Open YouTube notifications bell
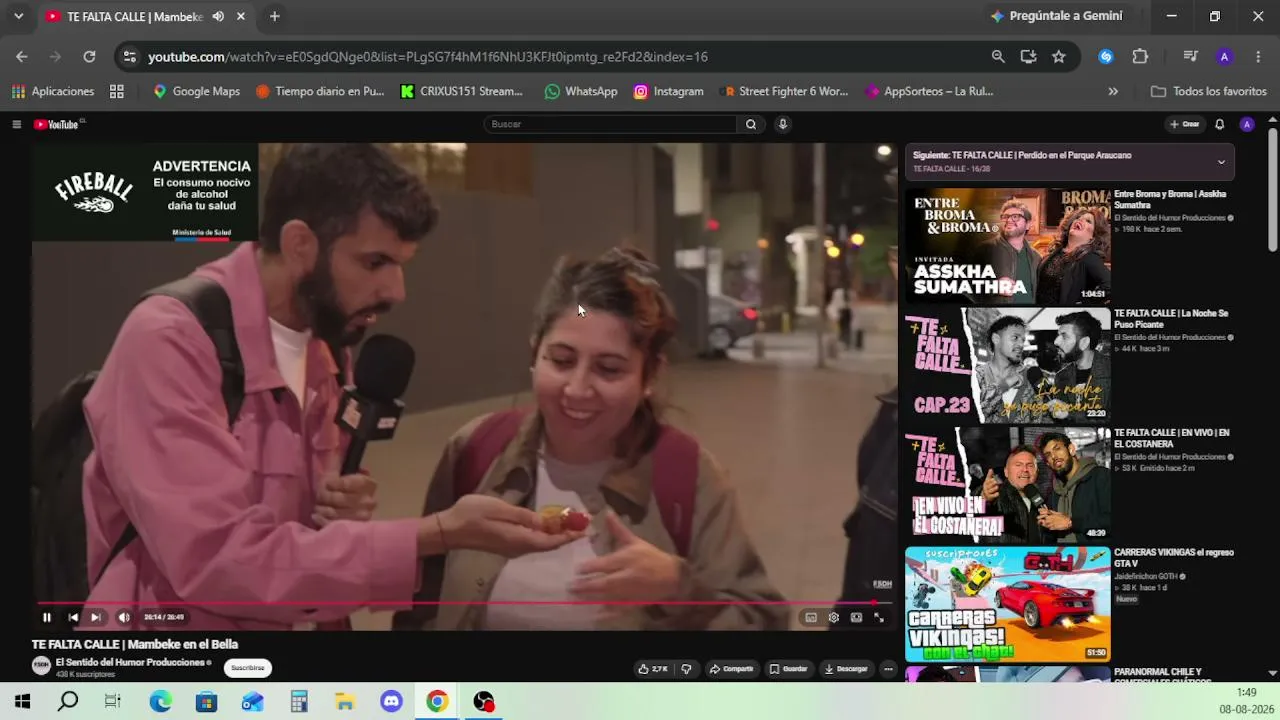 click(1219, 124)
